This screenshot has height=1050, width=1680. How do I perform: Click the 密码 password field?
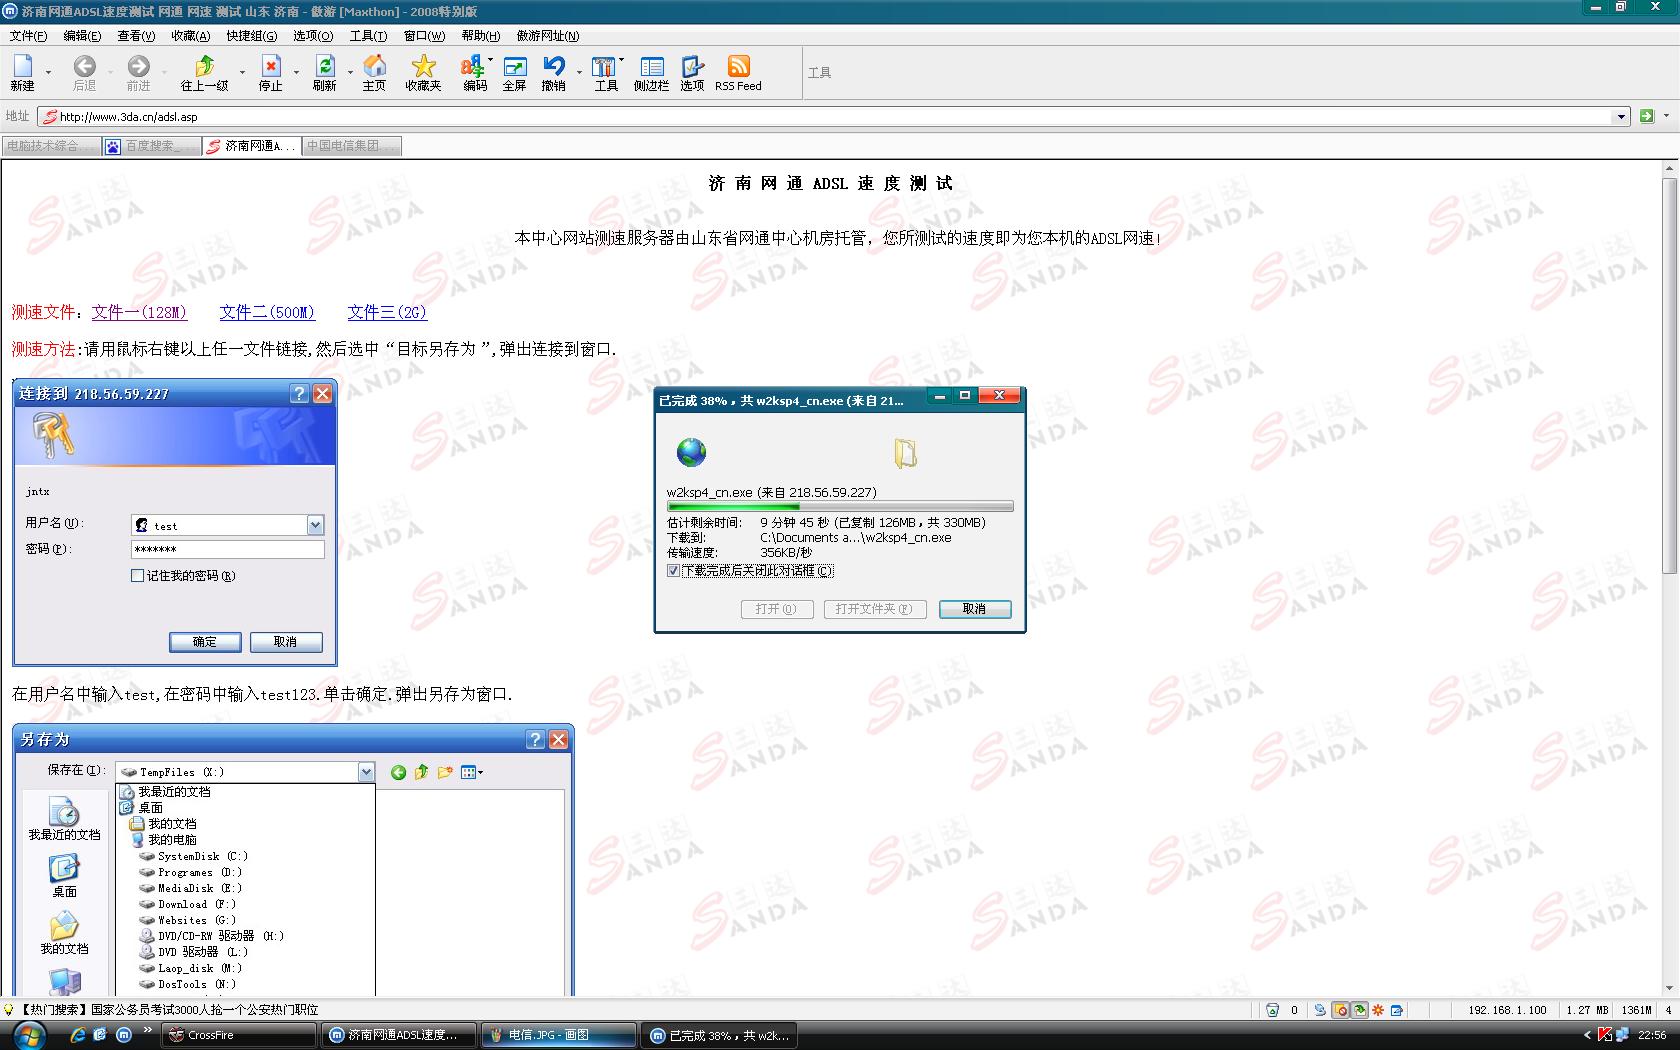(x=228, y=549)
